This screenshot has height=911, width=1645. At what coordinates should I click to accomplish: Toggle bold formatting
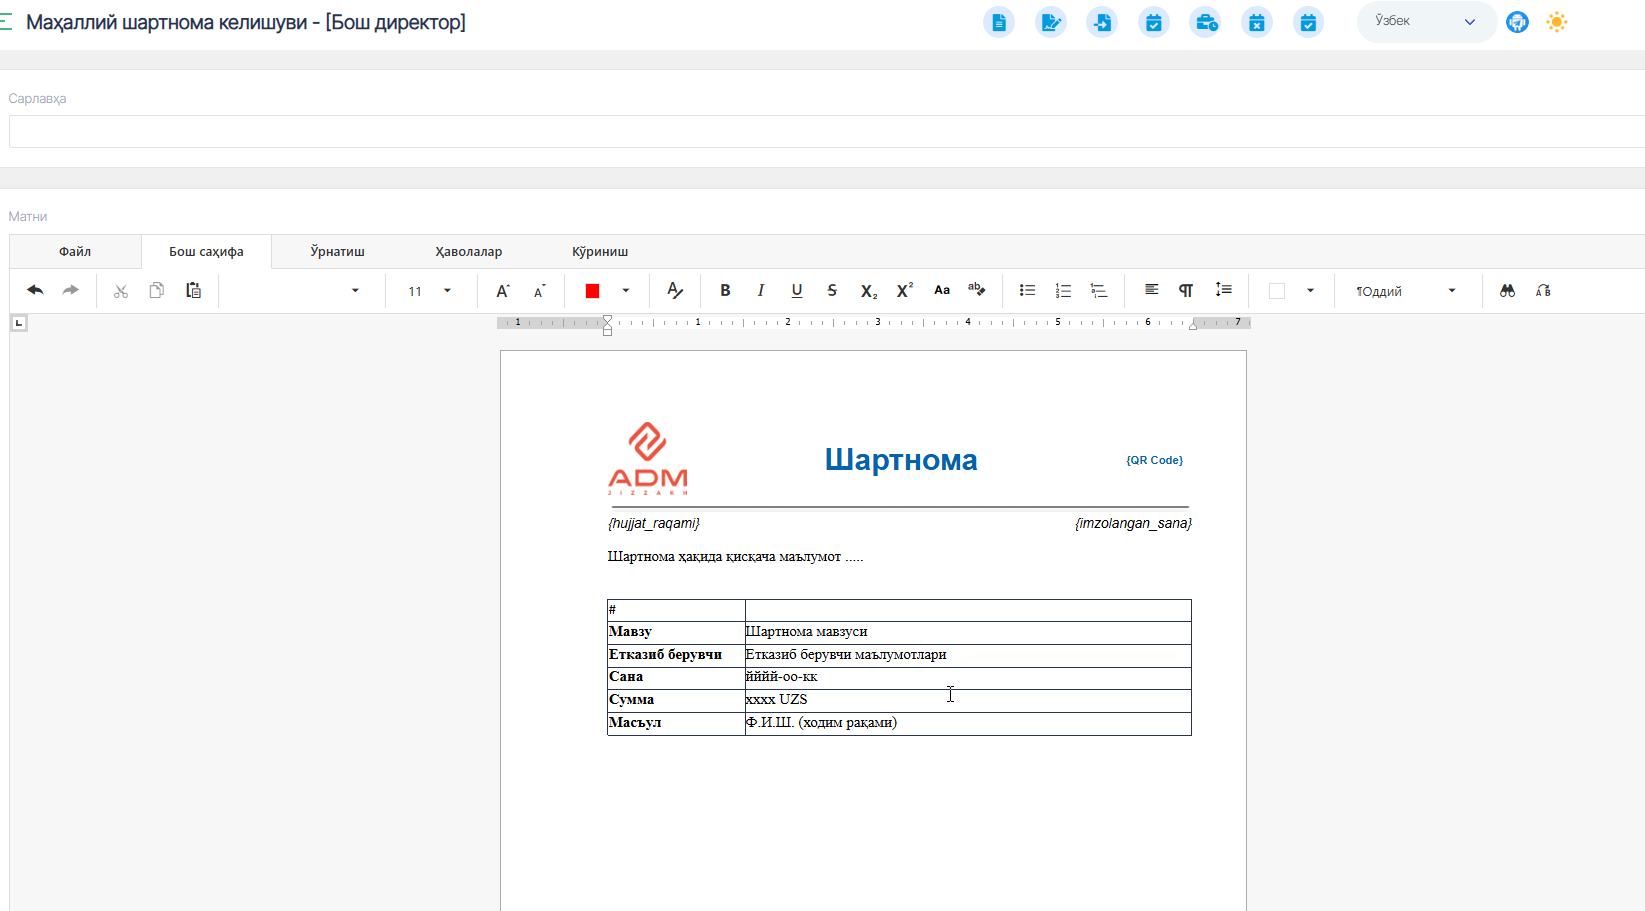(x=725, y=291)
